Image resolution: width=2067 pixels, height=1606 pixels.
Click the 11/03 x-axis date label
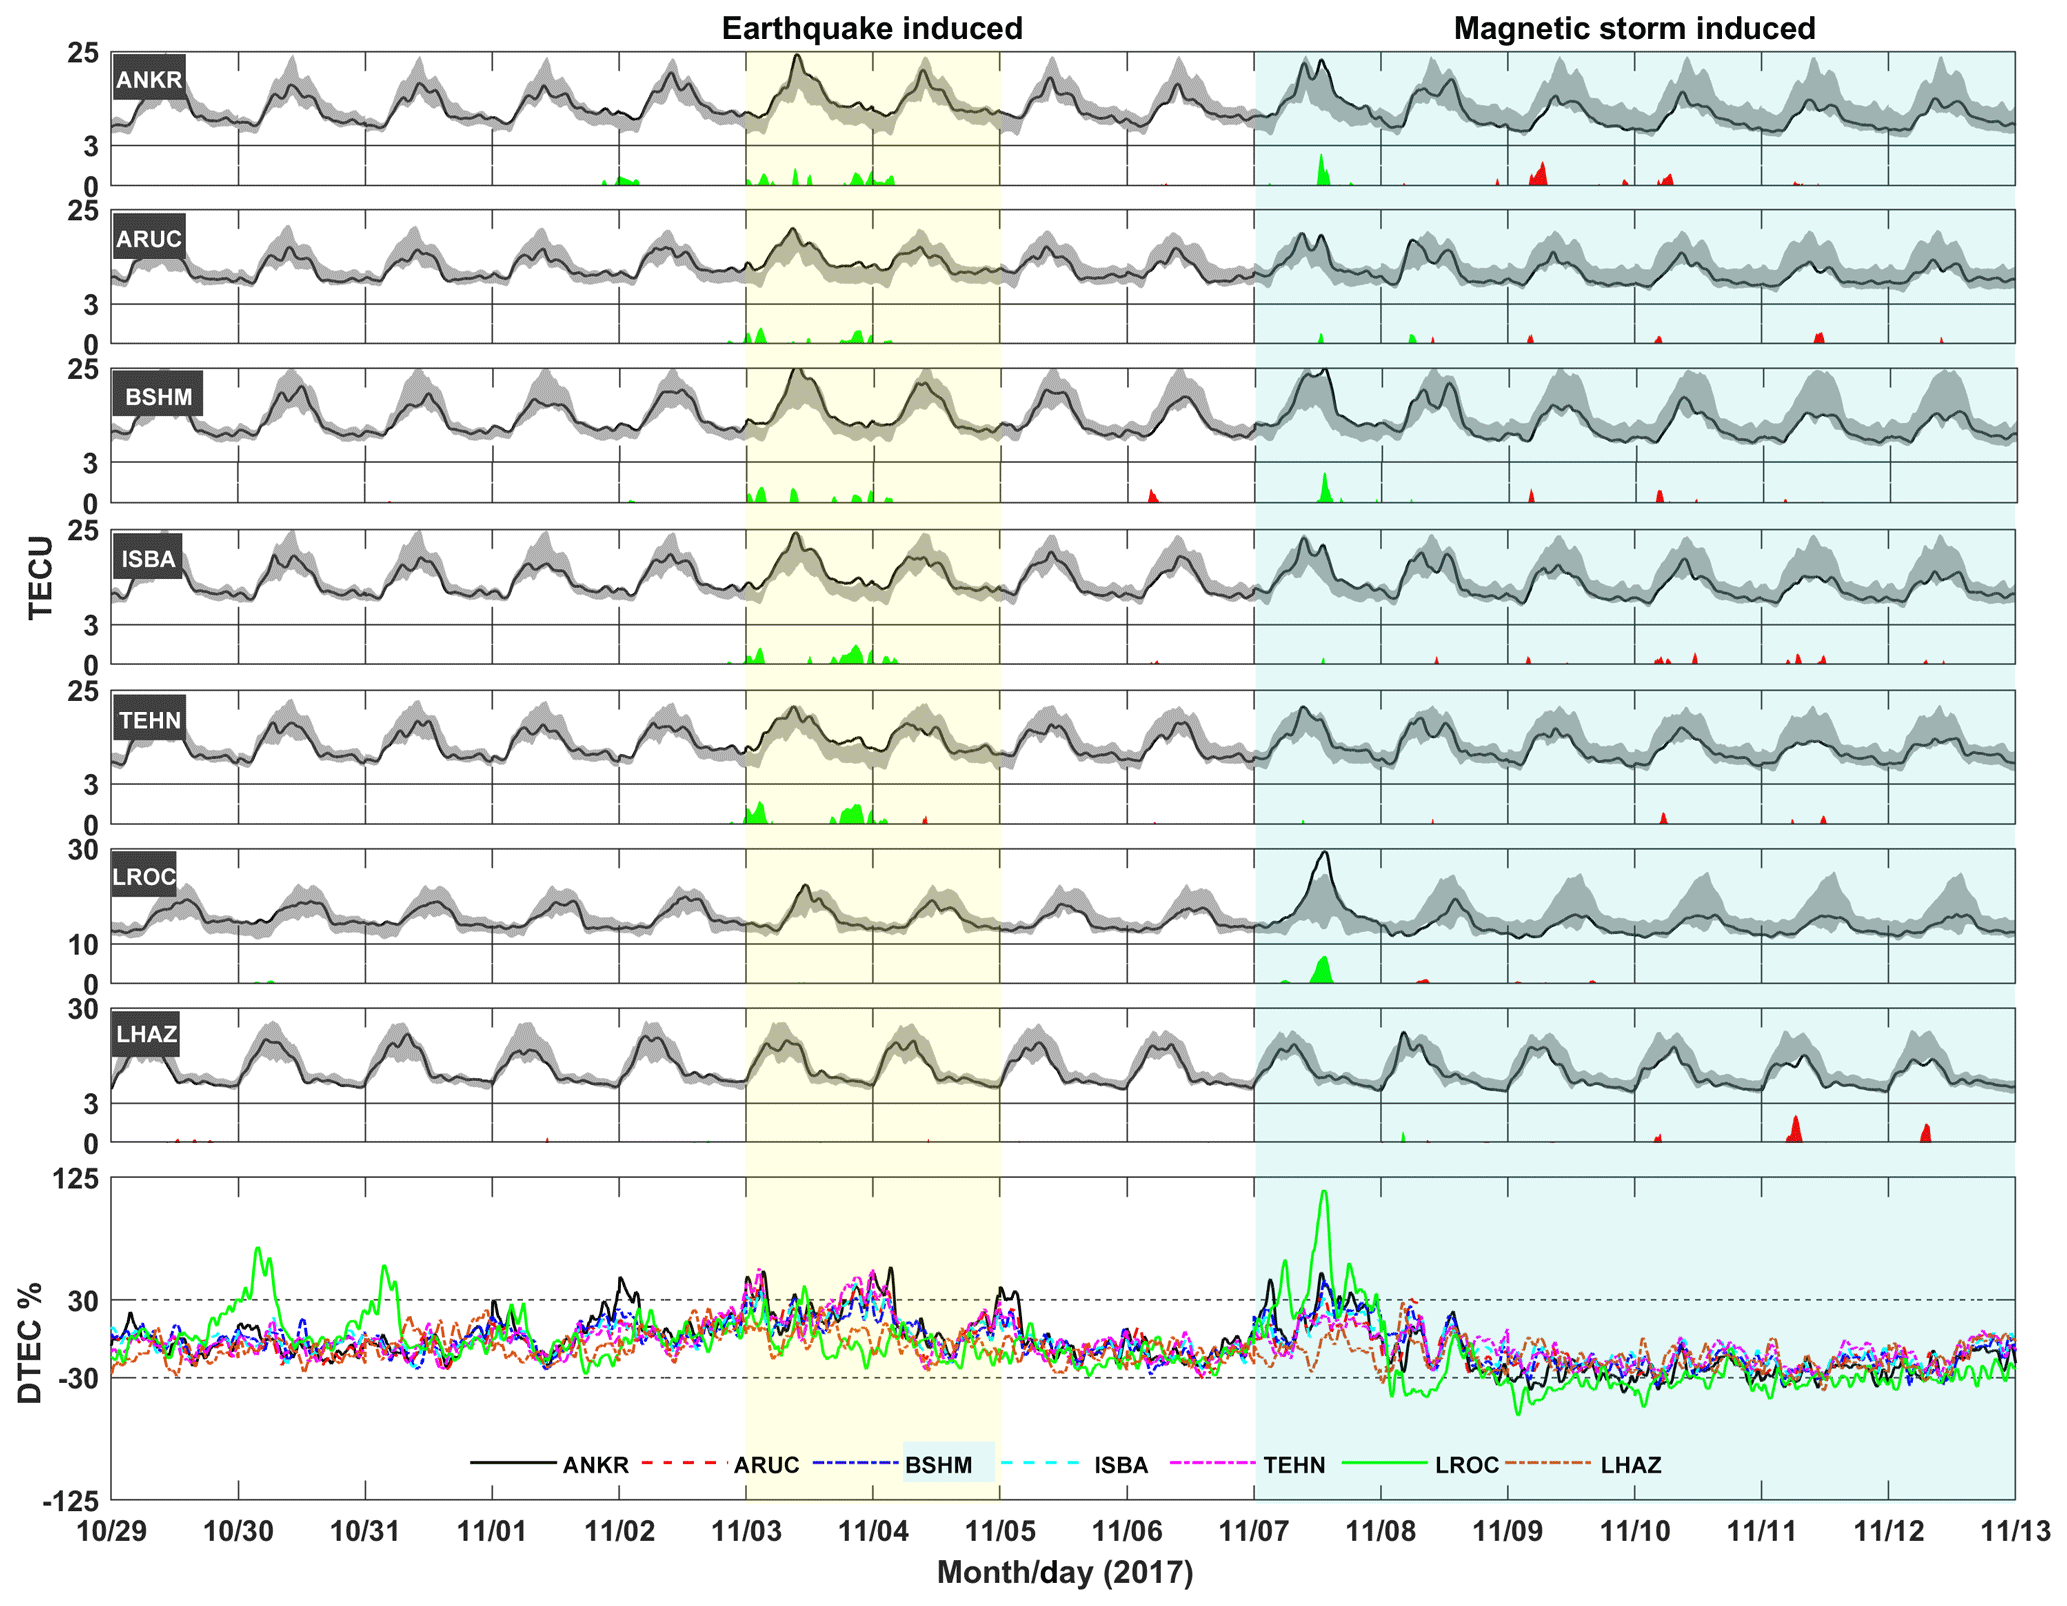coord(746,1530)
